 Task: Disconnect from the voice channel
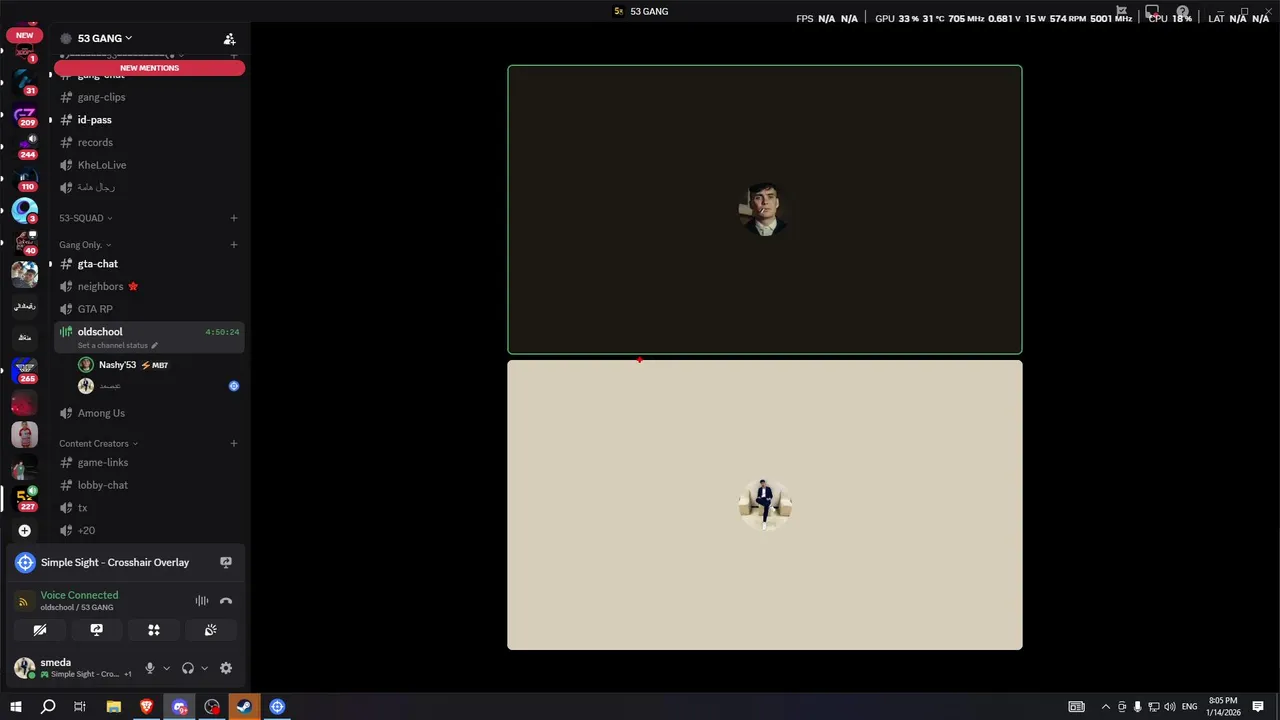coord(226,601)
